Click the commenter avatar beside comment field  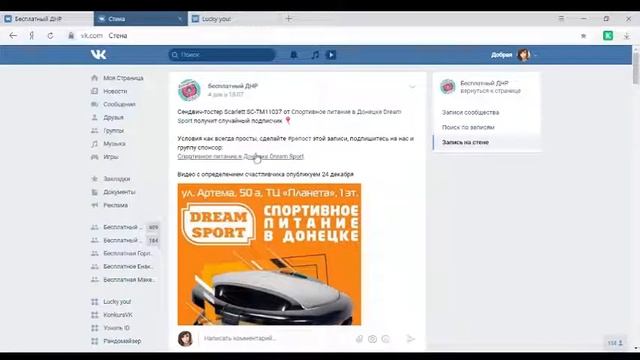(185, 339)
